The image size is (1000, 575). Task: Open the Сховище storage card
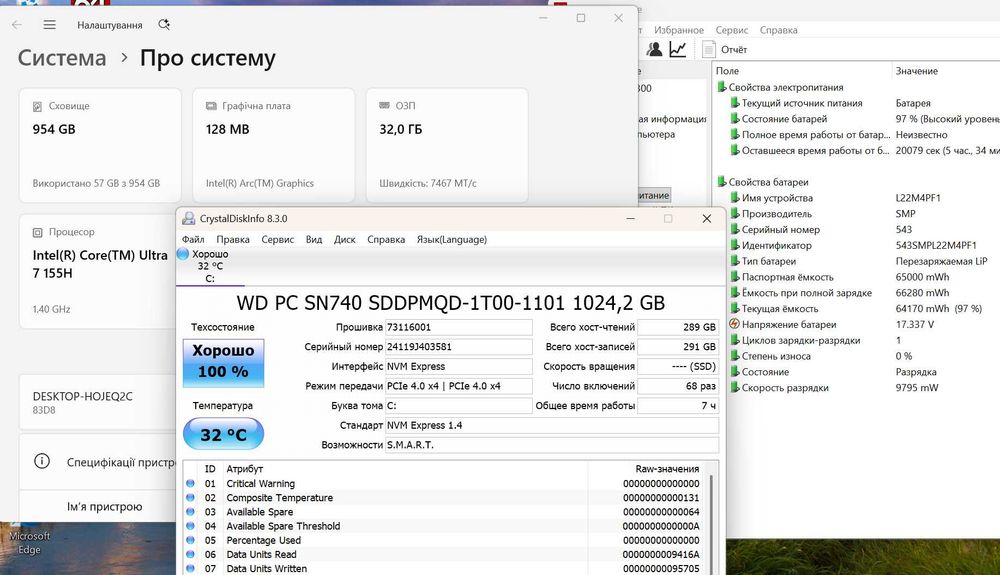coord(100,145)
